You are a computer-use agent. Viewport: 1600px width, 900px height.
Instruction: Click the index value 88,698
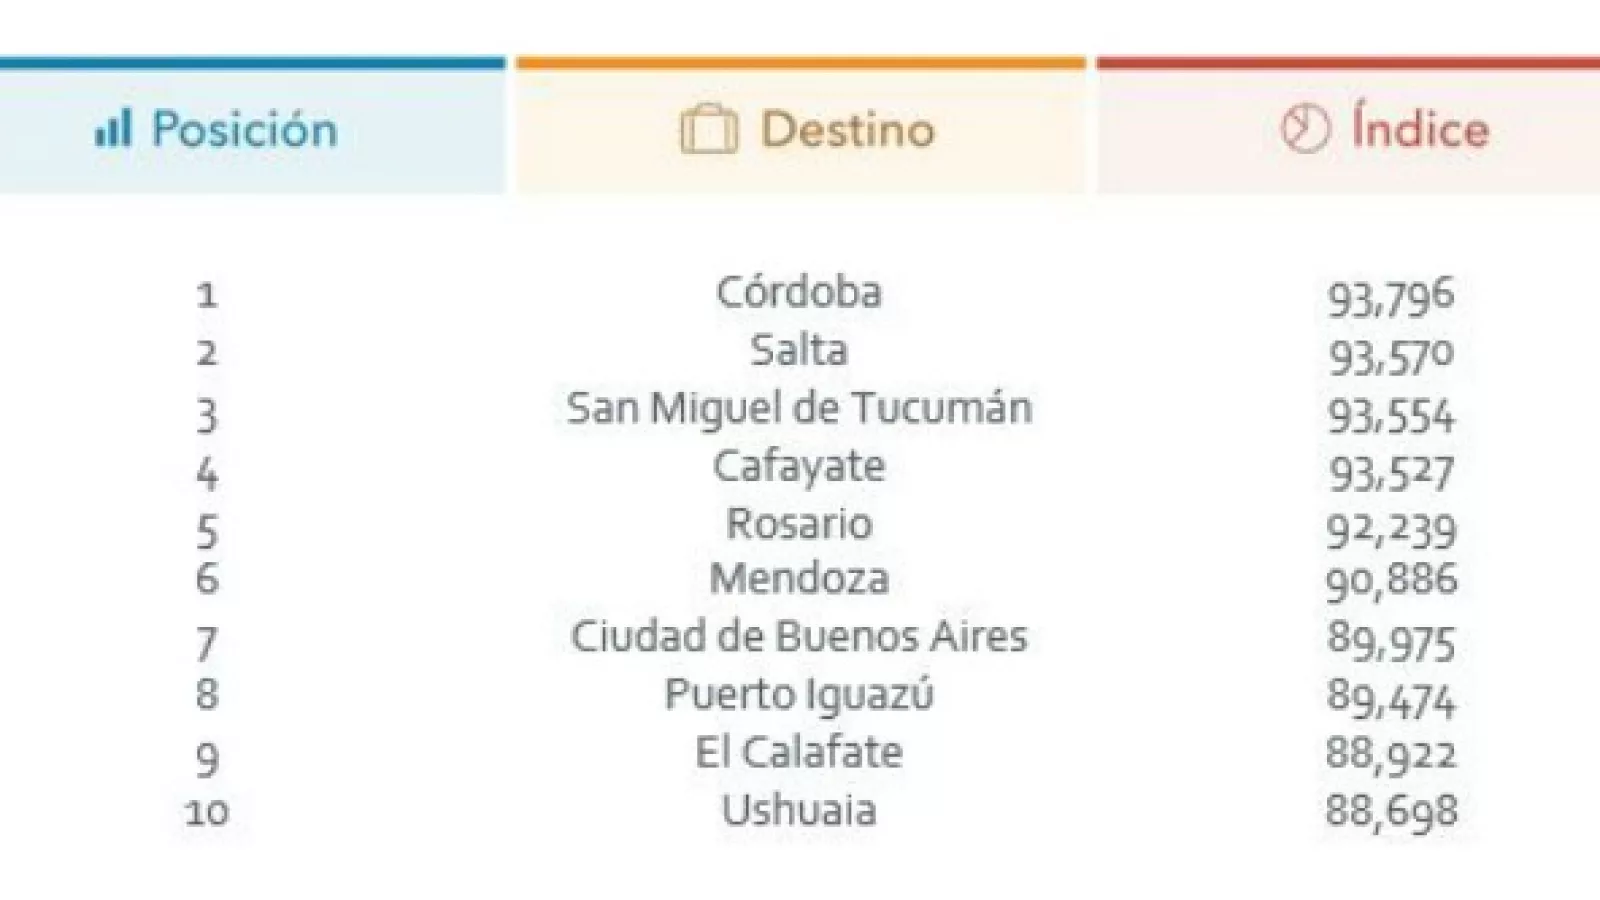point(1391,811)
